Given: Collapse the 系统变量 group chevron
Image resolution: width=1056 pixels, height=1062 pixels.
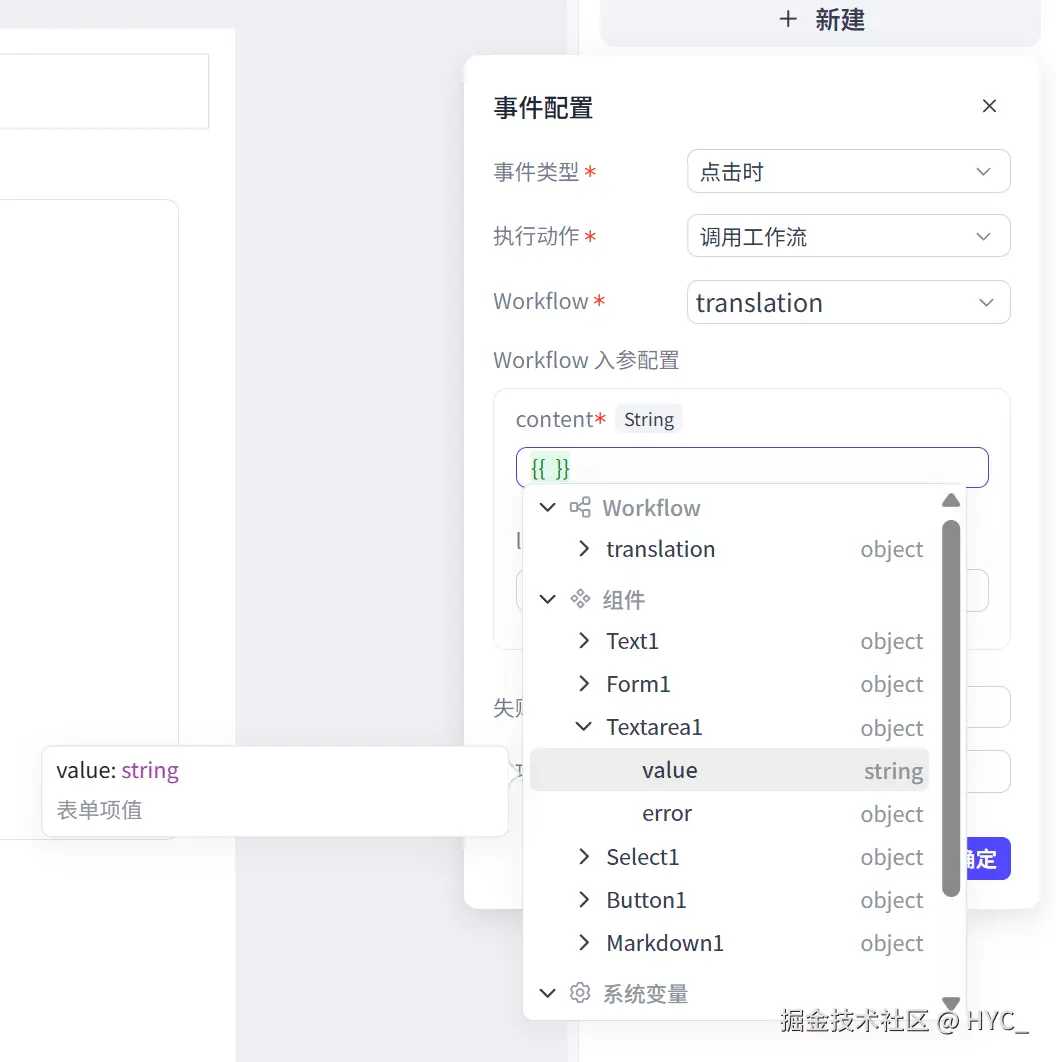Looking at the screenshot, I should coord(547,994).
